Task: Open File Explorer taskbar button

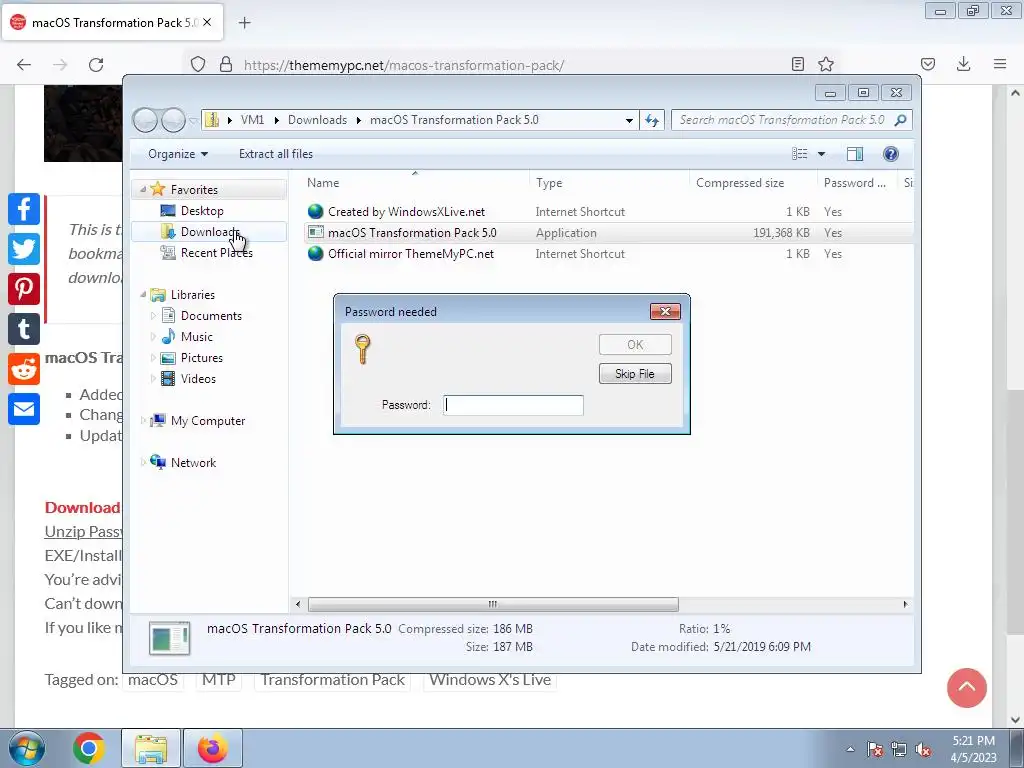Action: pyautogui.click(x=151, y=748)
